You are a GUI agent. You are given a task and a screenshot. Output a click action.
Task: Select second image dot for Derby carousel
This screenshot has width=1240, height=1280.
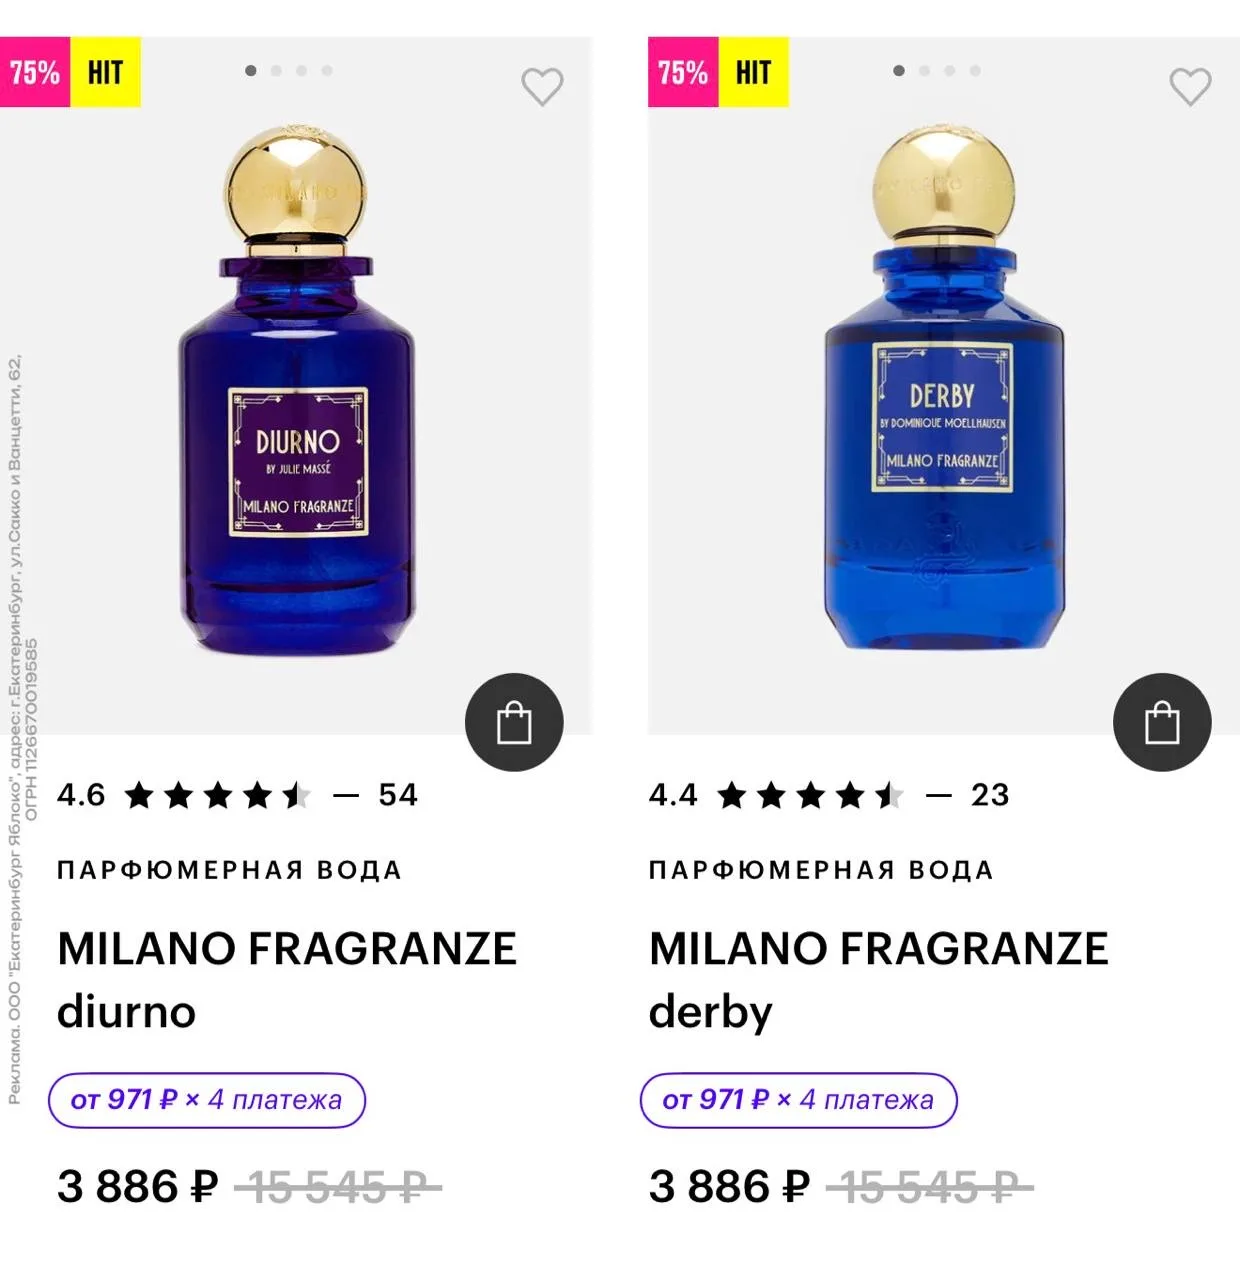924,71
